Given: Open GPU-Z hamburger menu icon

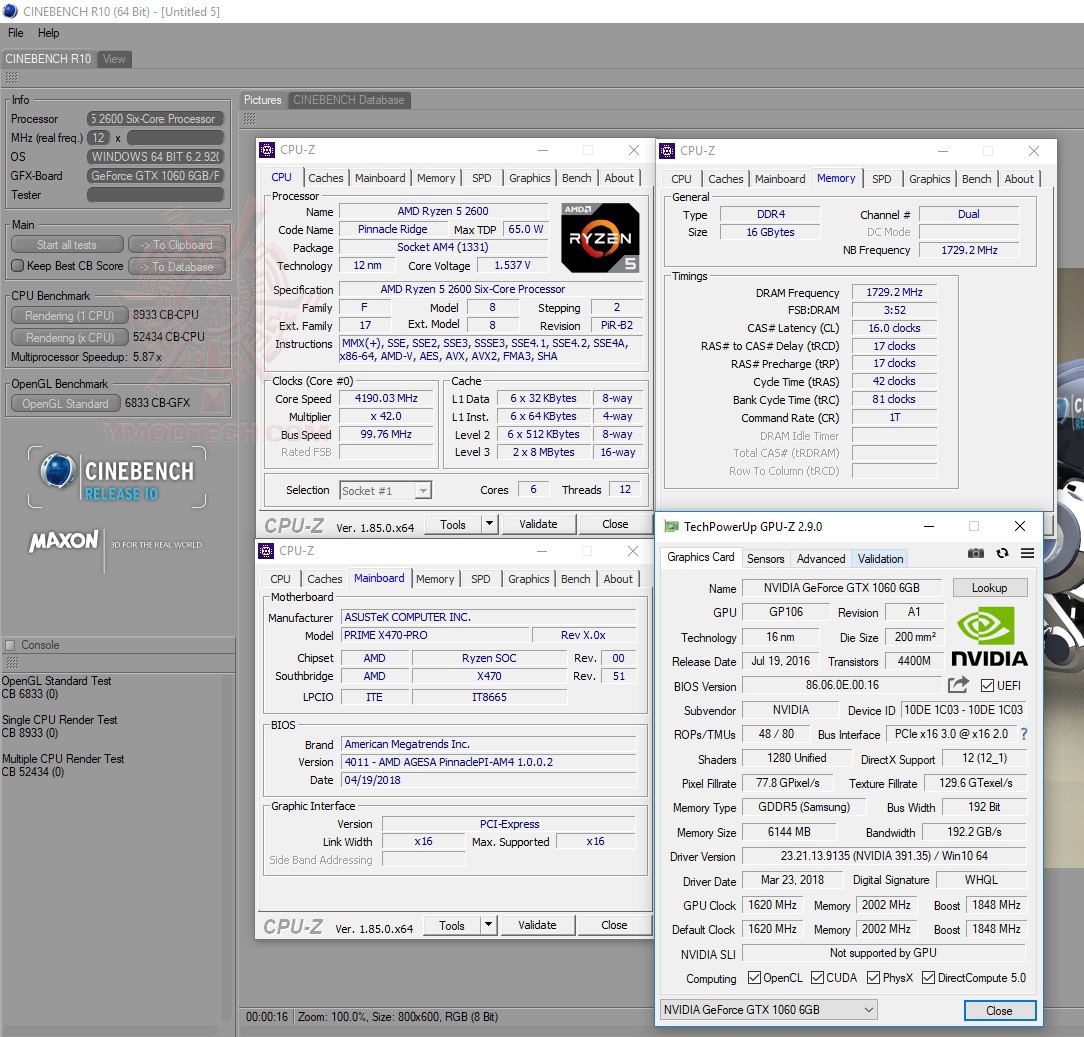Looking at the screenshot, I should click(1027, 553).
